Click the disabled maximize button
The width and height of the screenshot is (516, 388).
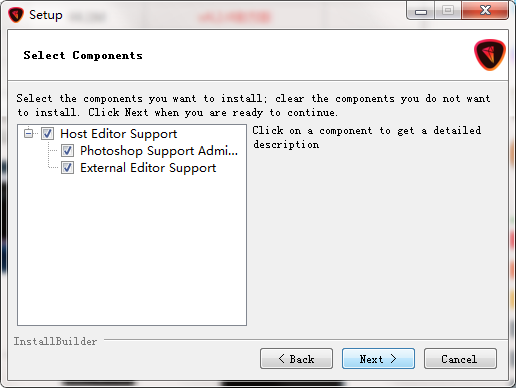point(448,11)
